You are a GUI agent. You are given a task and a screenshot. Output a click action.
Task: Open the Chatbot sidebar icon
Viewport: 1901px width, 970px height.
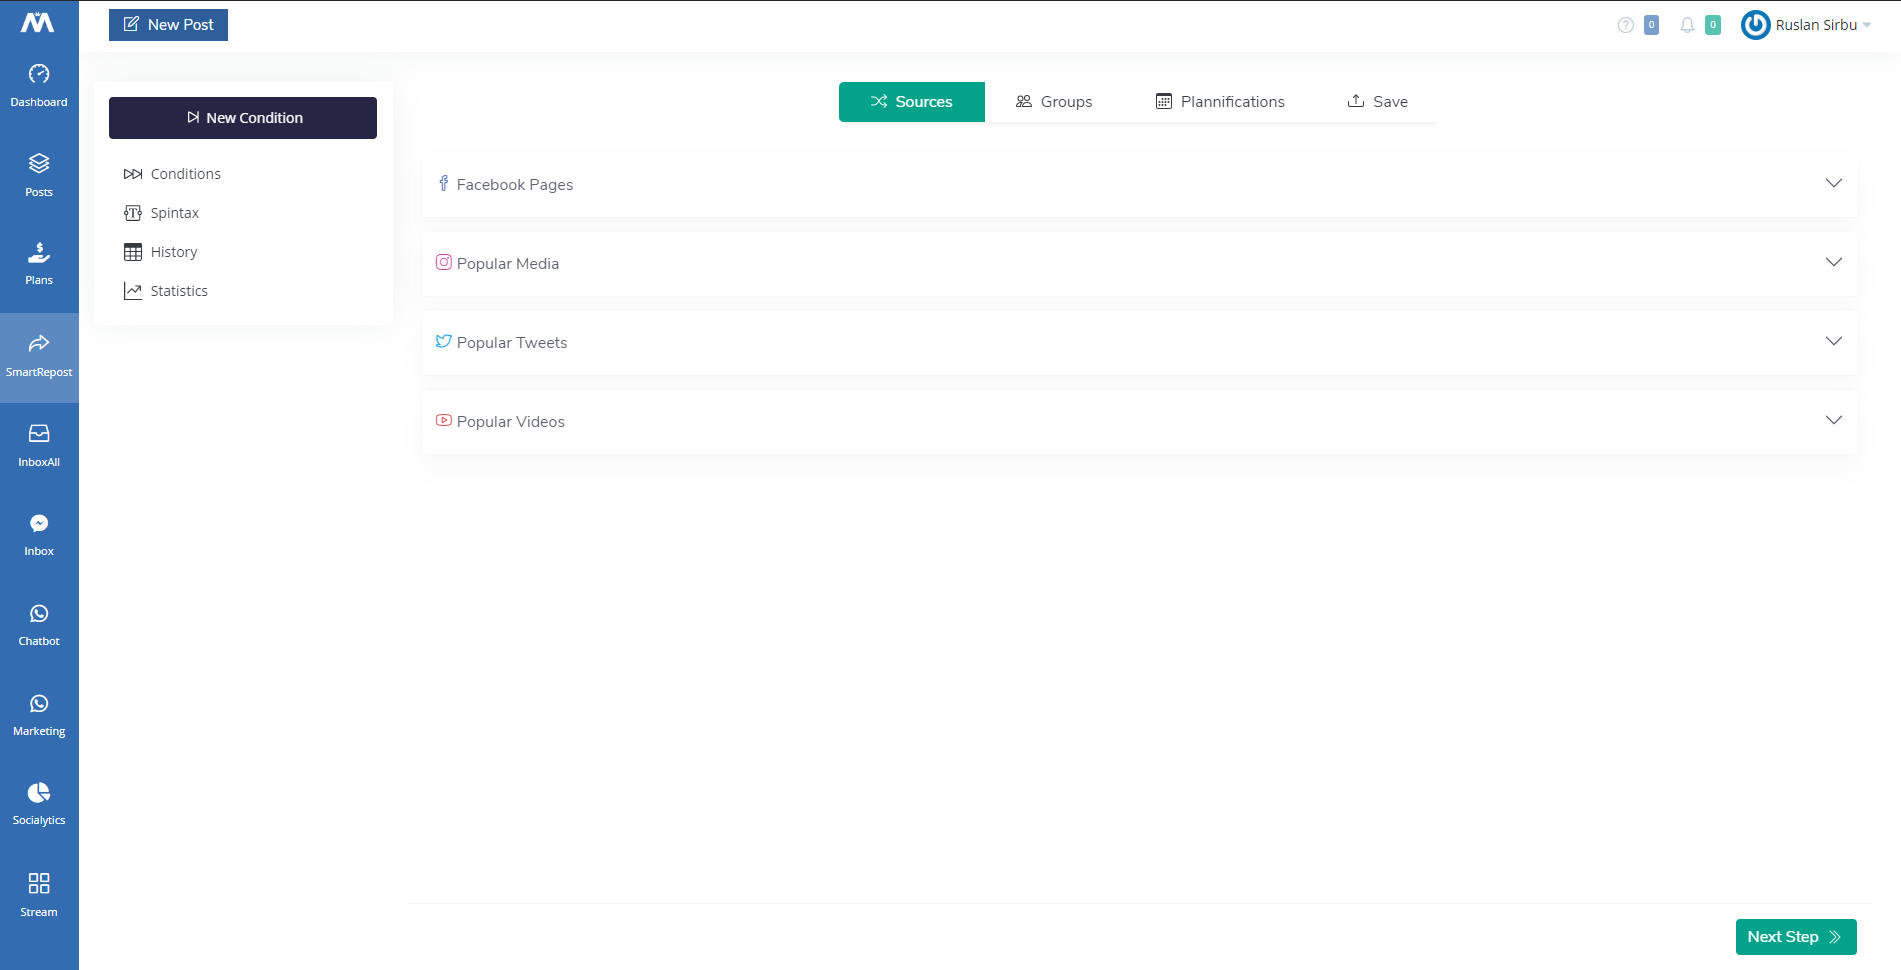click(x=39, y=613)
